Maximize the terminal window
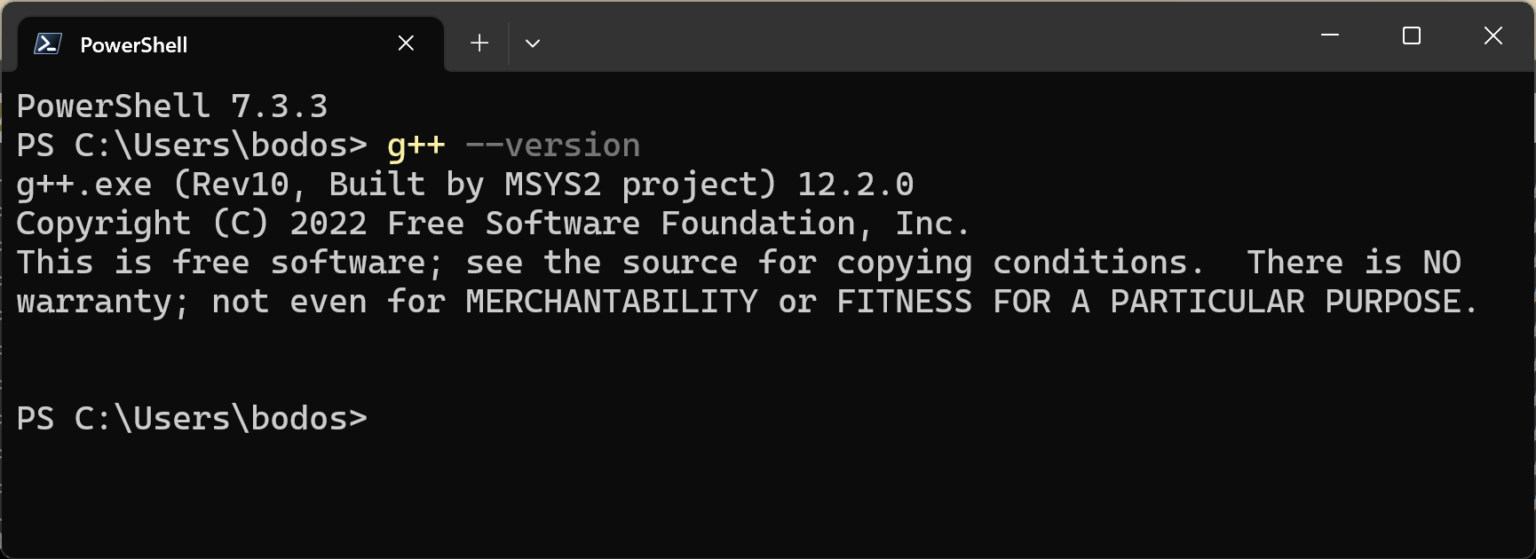The image size is (1536, 559). (x=1411, y=36)
